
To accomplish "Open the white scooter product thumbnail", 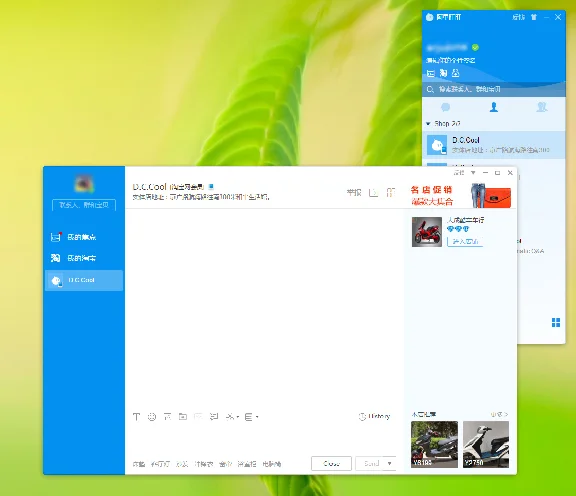I will click(x=486, y=444).
